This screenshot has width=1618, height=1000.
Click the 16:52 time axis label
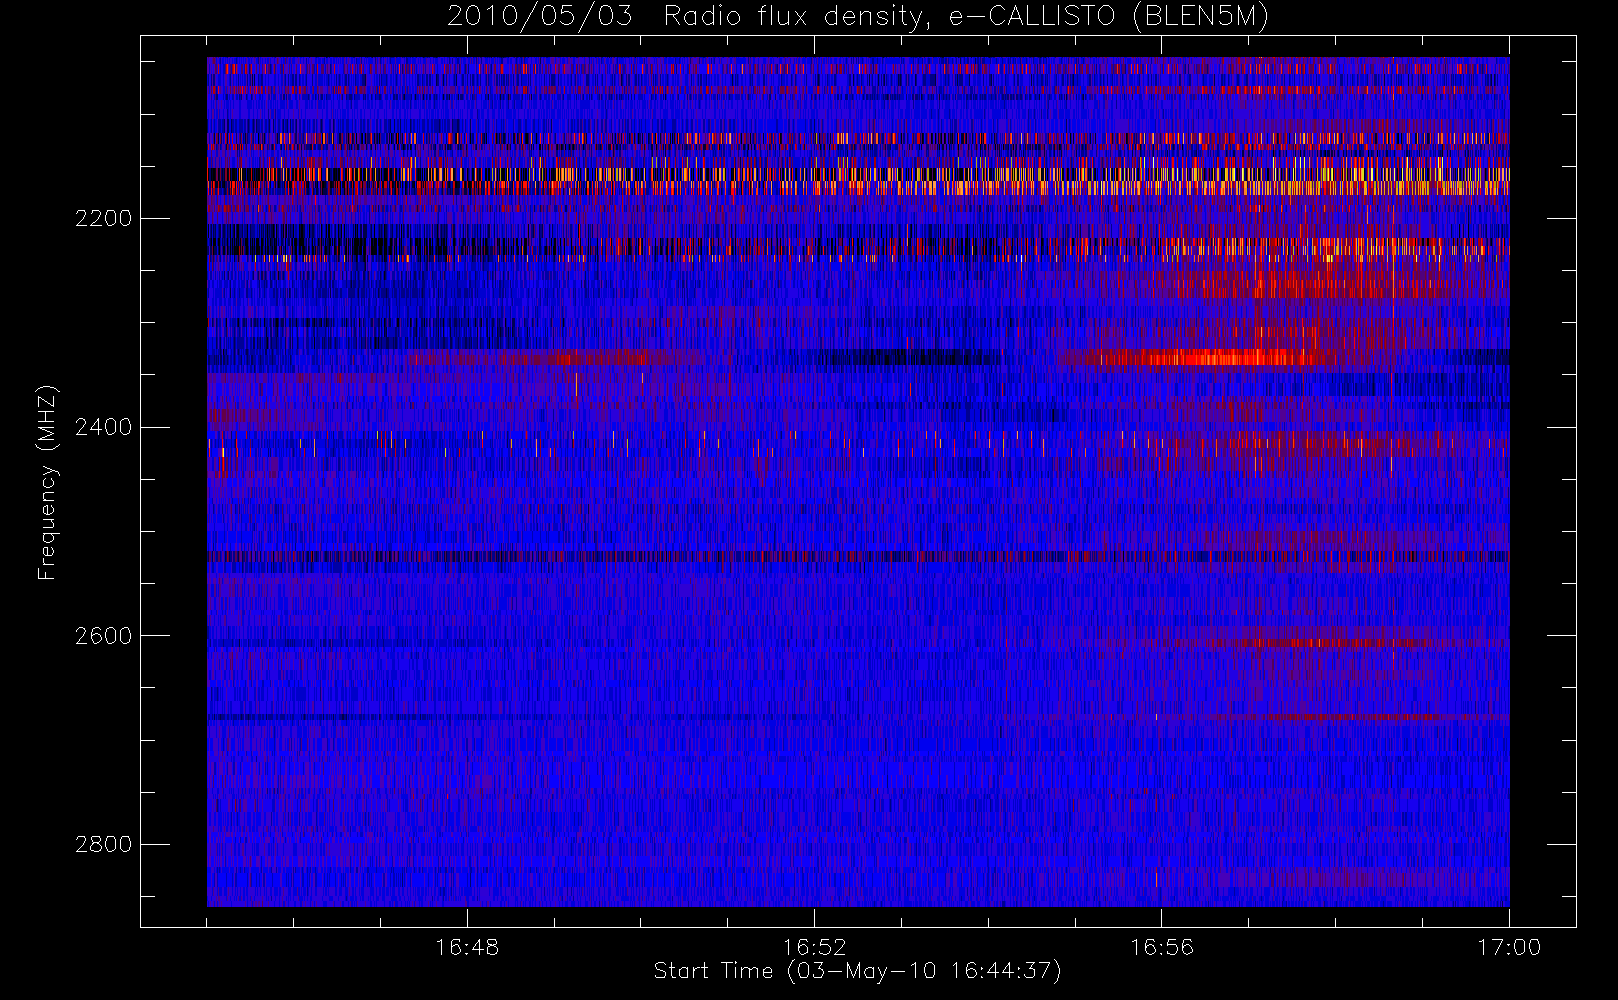(814, 947)
